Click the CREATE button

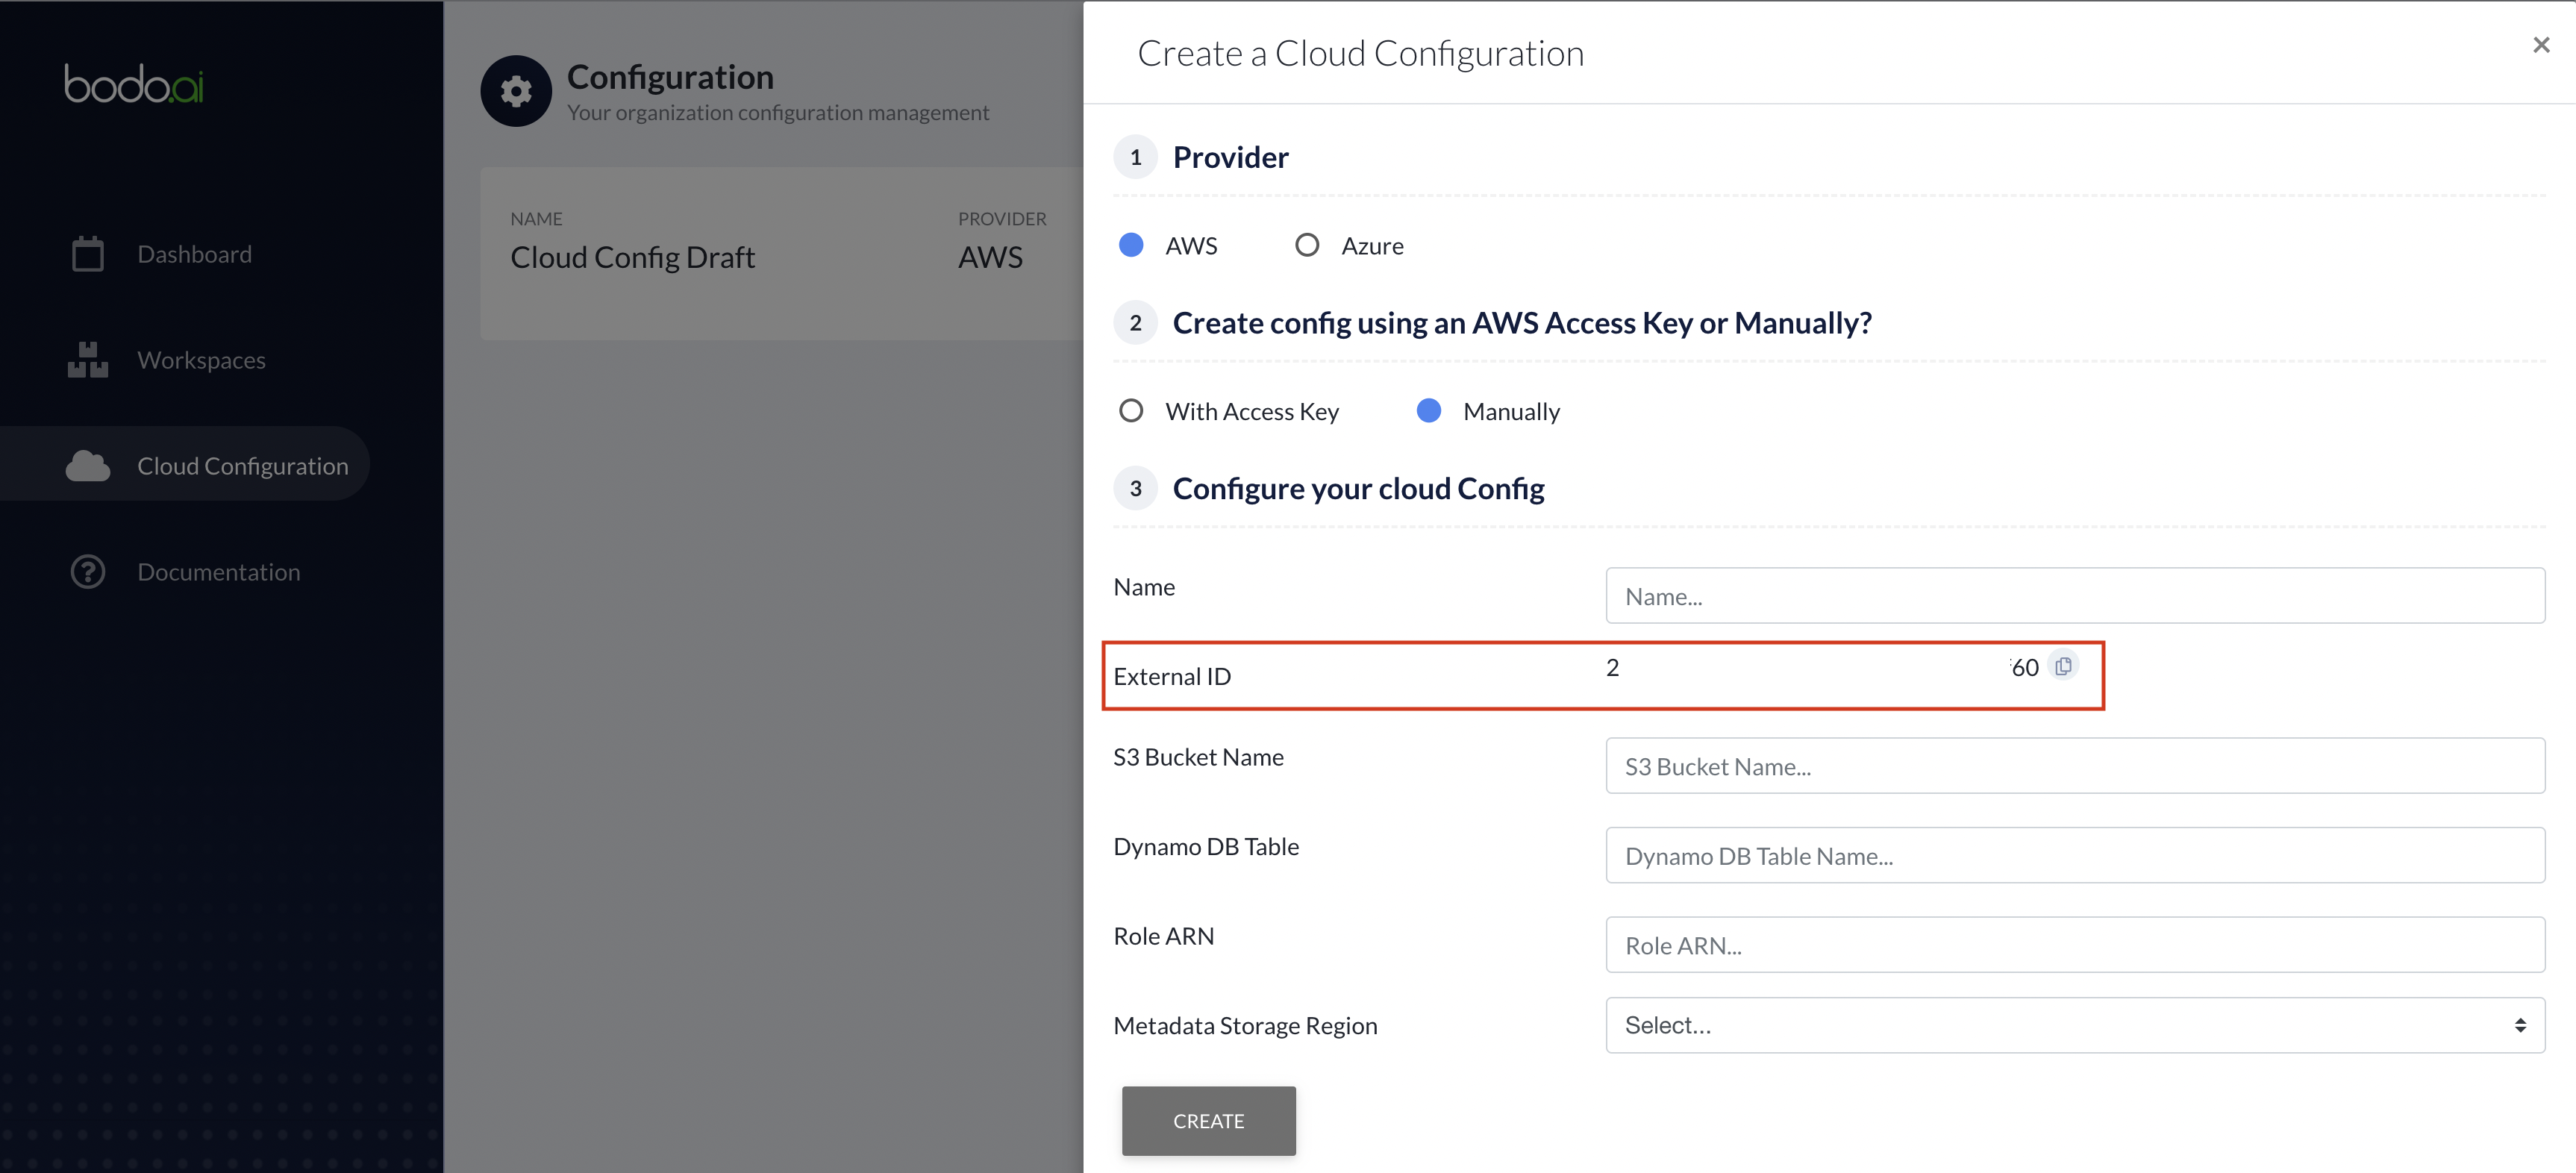pos(1209,1121)
